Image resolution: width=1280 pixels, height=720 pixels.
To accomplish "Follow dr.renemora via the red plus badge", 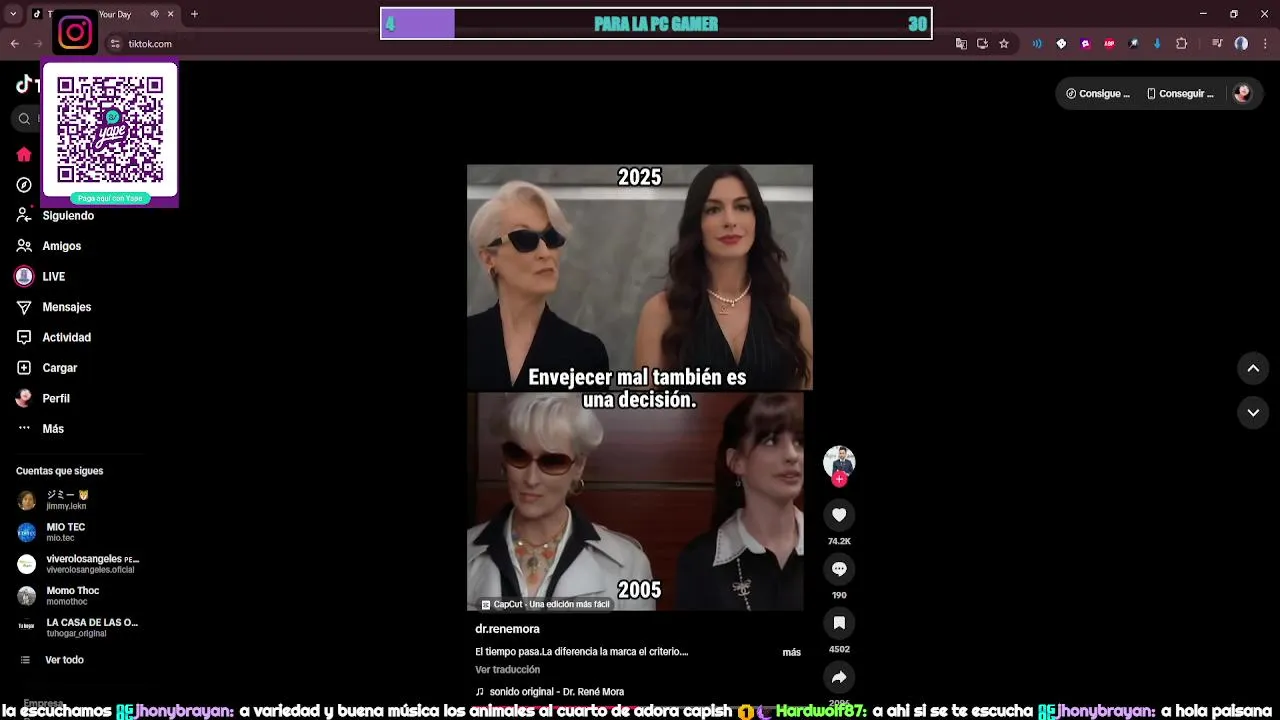I will [x=839, y=480].
